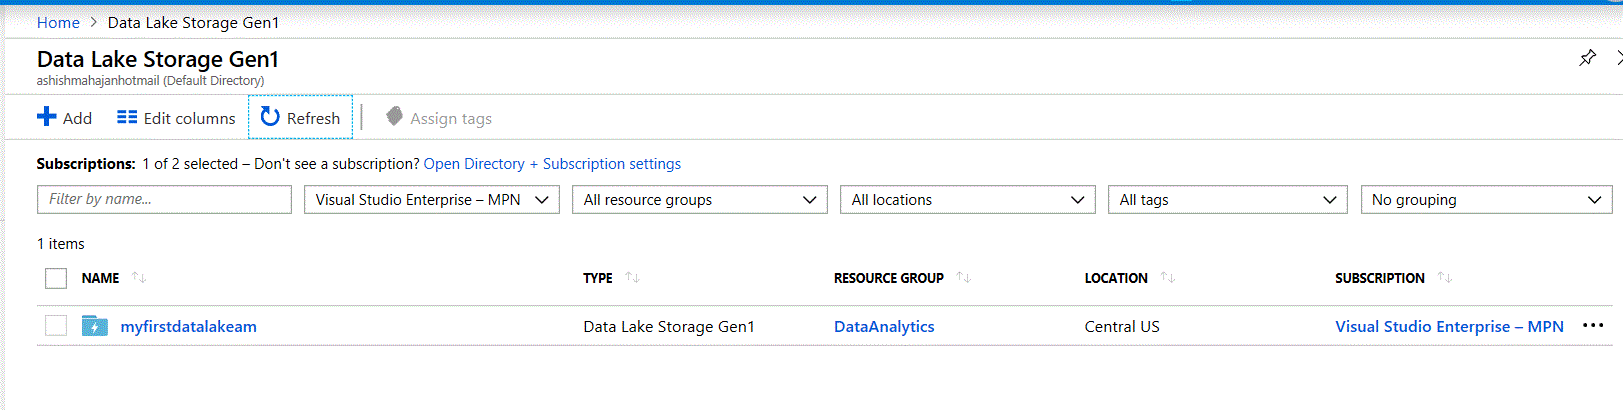Viewport: 1623px width, 410px height.
Task: Open the row ellipsis menu
Action: pos(1593,326)
